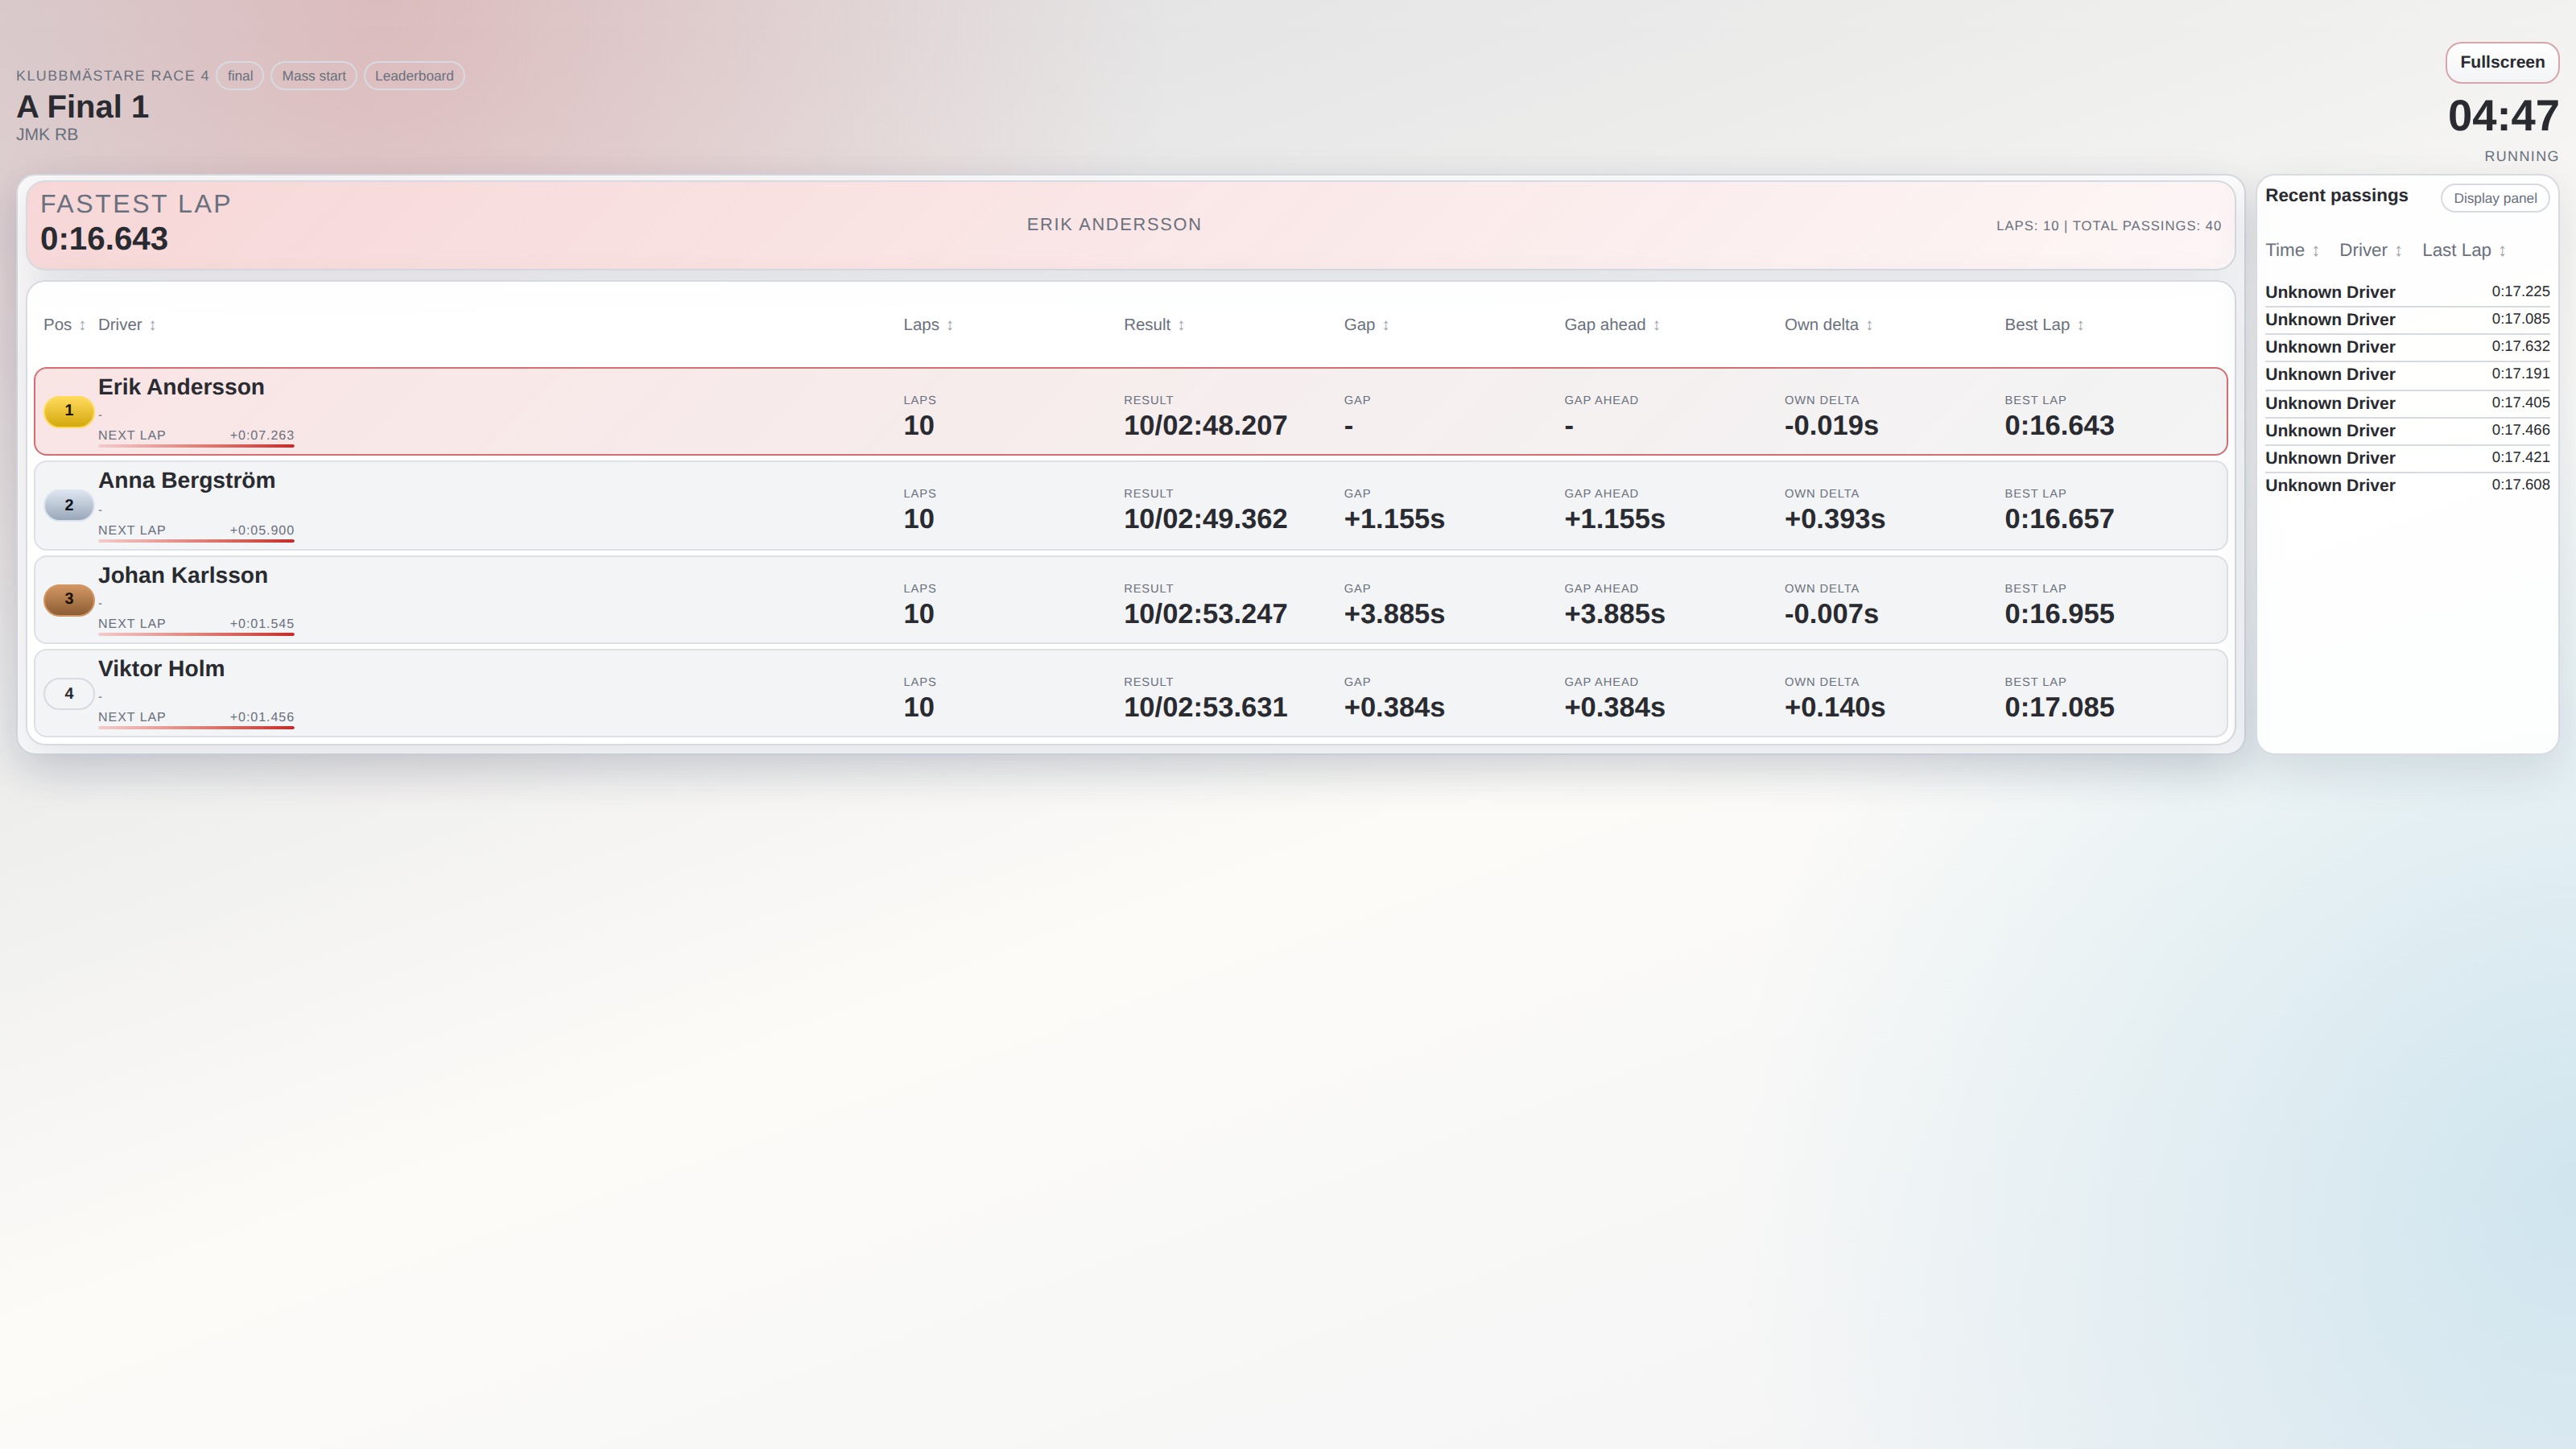This screenshot has height=1449, width=2576.
Task: Select the Mass start tag
Action: coord(314,76)
